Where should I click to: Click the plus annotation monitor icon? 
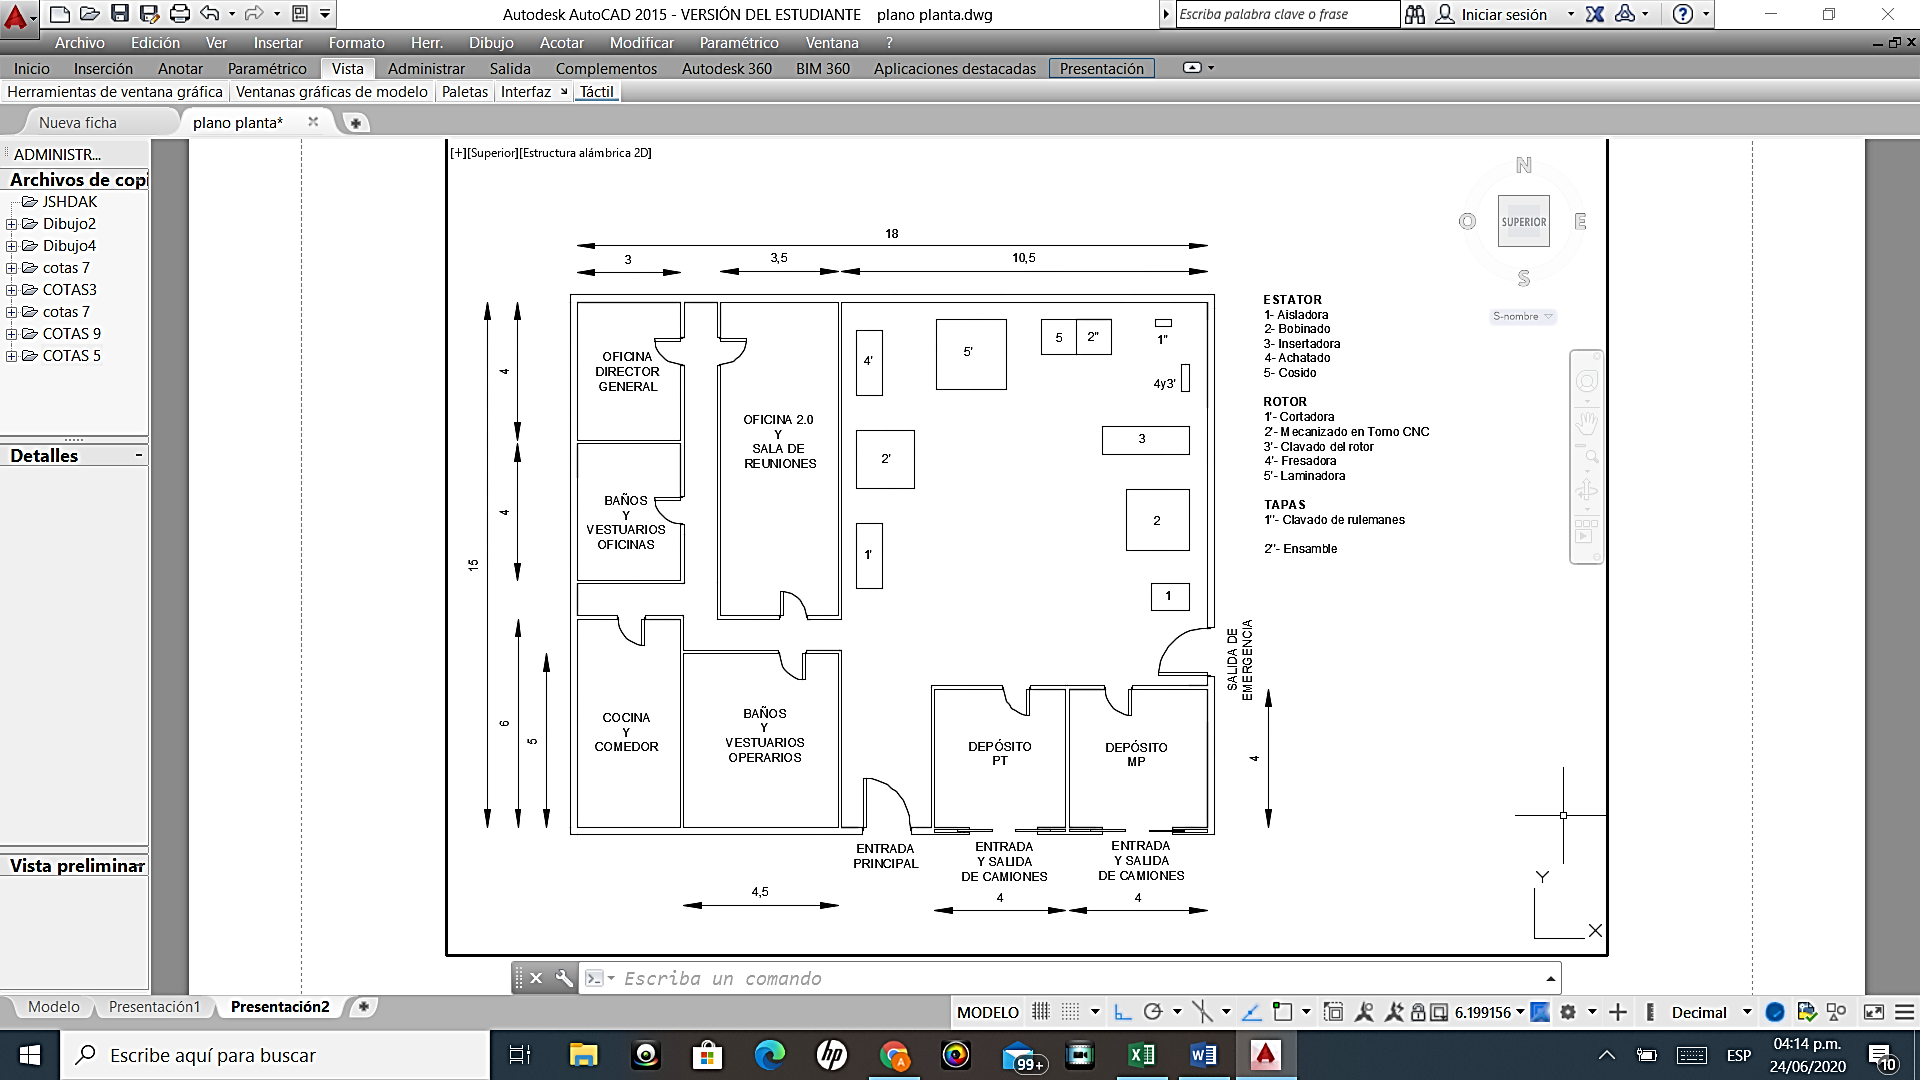click(1618, 1012)
